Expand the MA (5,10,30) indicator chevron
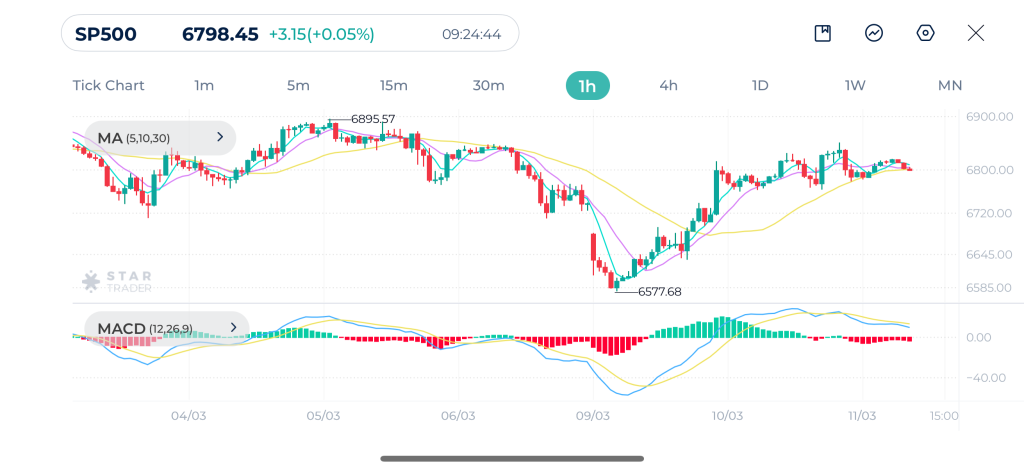1024x471 pixels. 219,138
